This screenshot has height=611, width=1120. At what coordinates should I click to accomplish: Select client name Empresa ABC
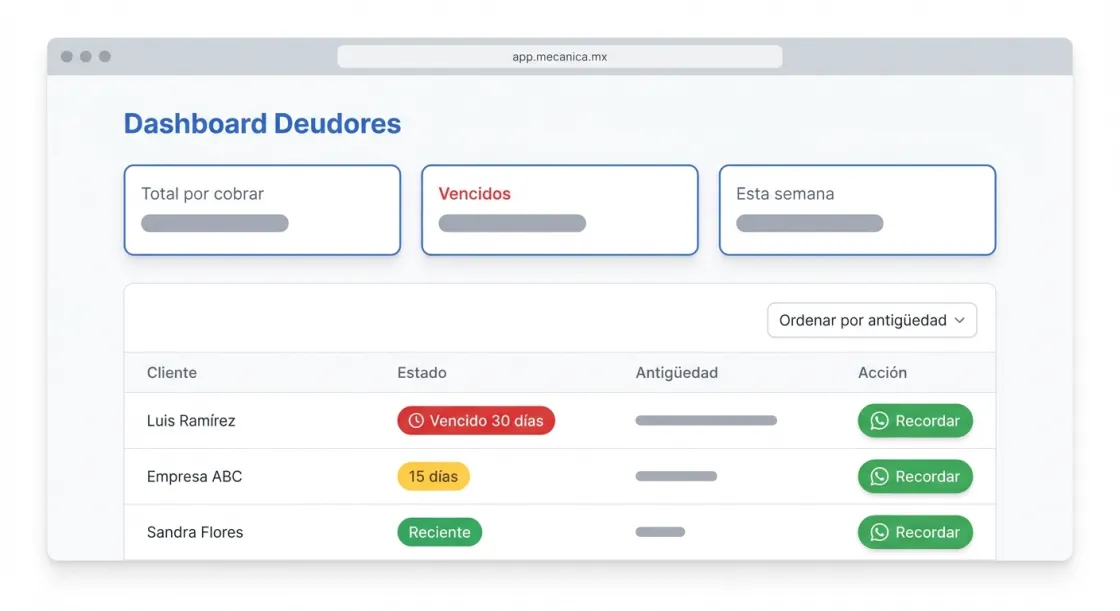pyautogui.click(x=194, y=477)
